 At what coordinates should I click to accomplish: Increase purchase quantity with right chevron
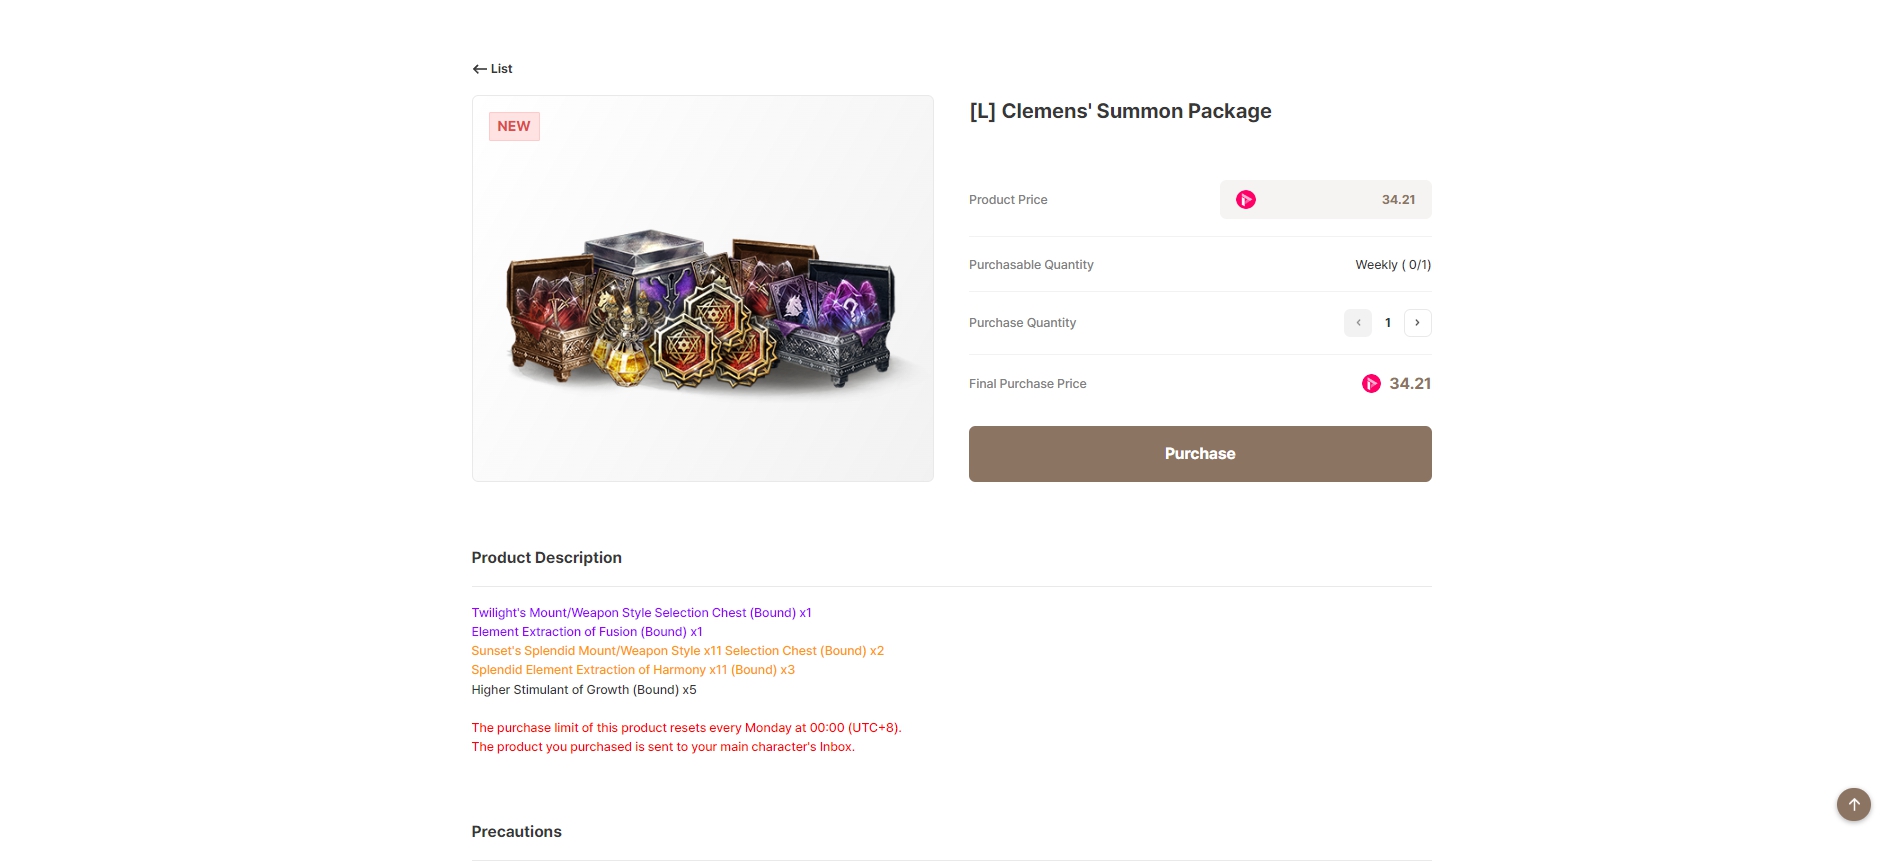(x=1417, y=323)
